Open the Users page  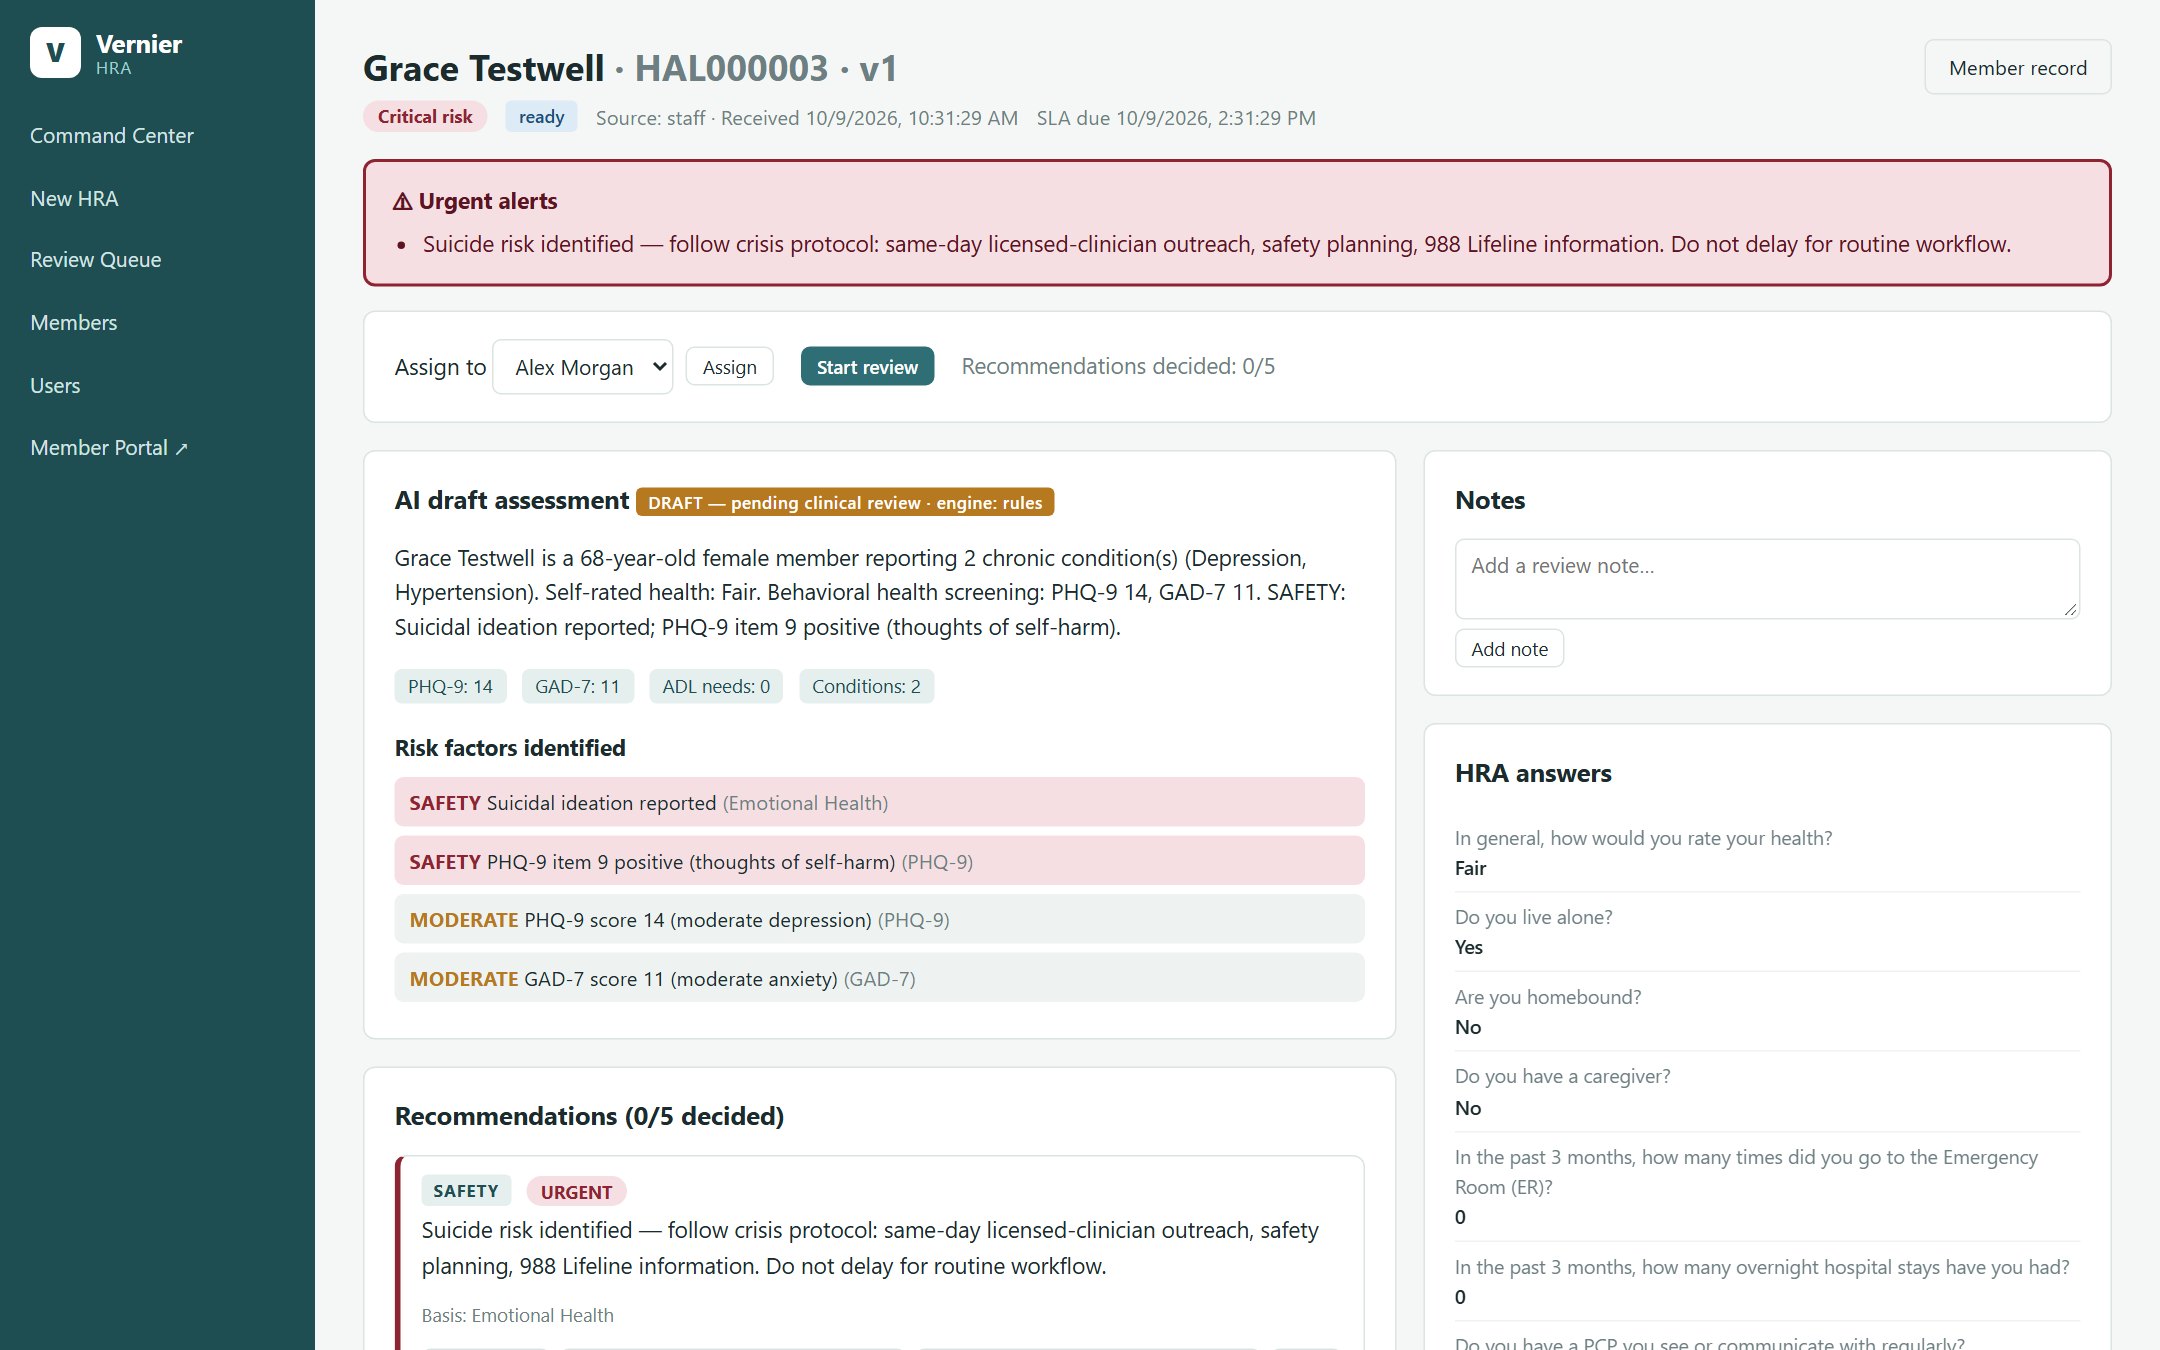[55, 386]
